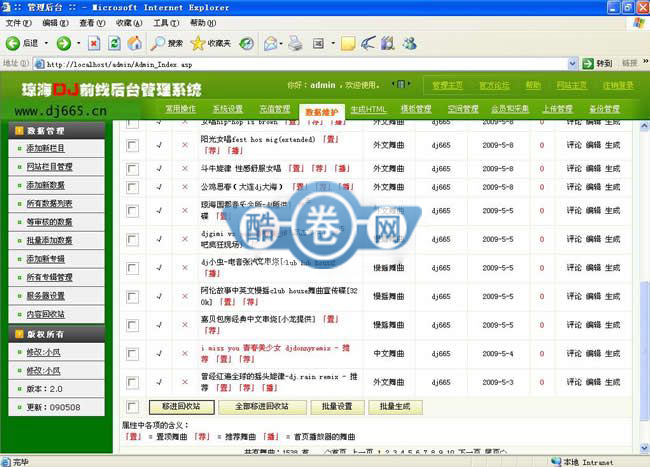650x467 pixels.
Task: Expand the toolbar overflow chevron after 链接
Action: [x=645, y=61]
